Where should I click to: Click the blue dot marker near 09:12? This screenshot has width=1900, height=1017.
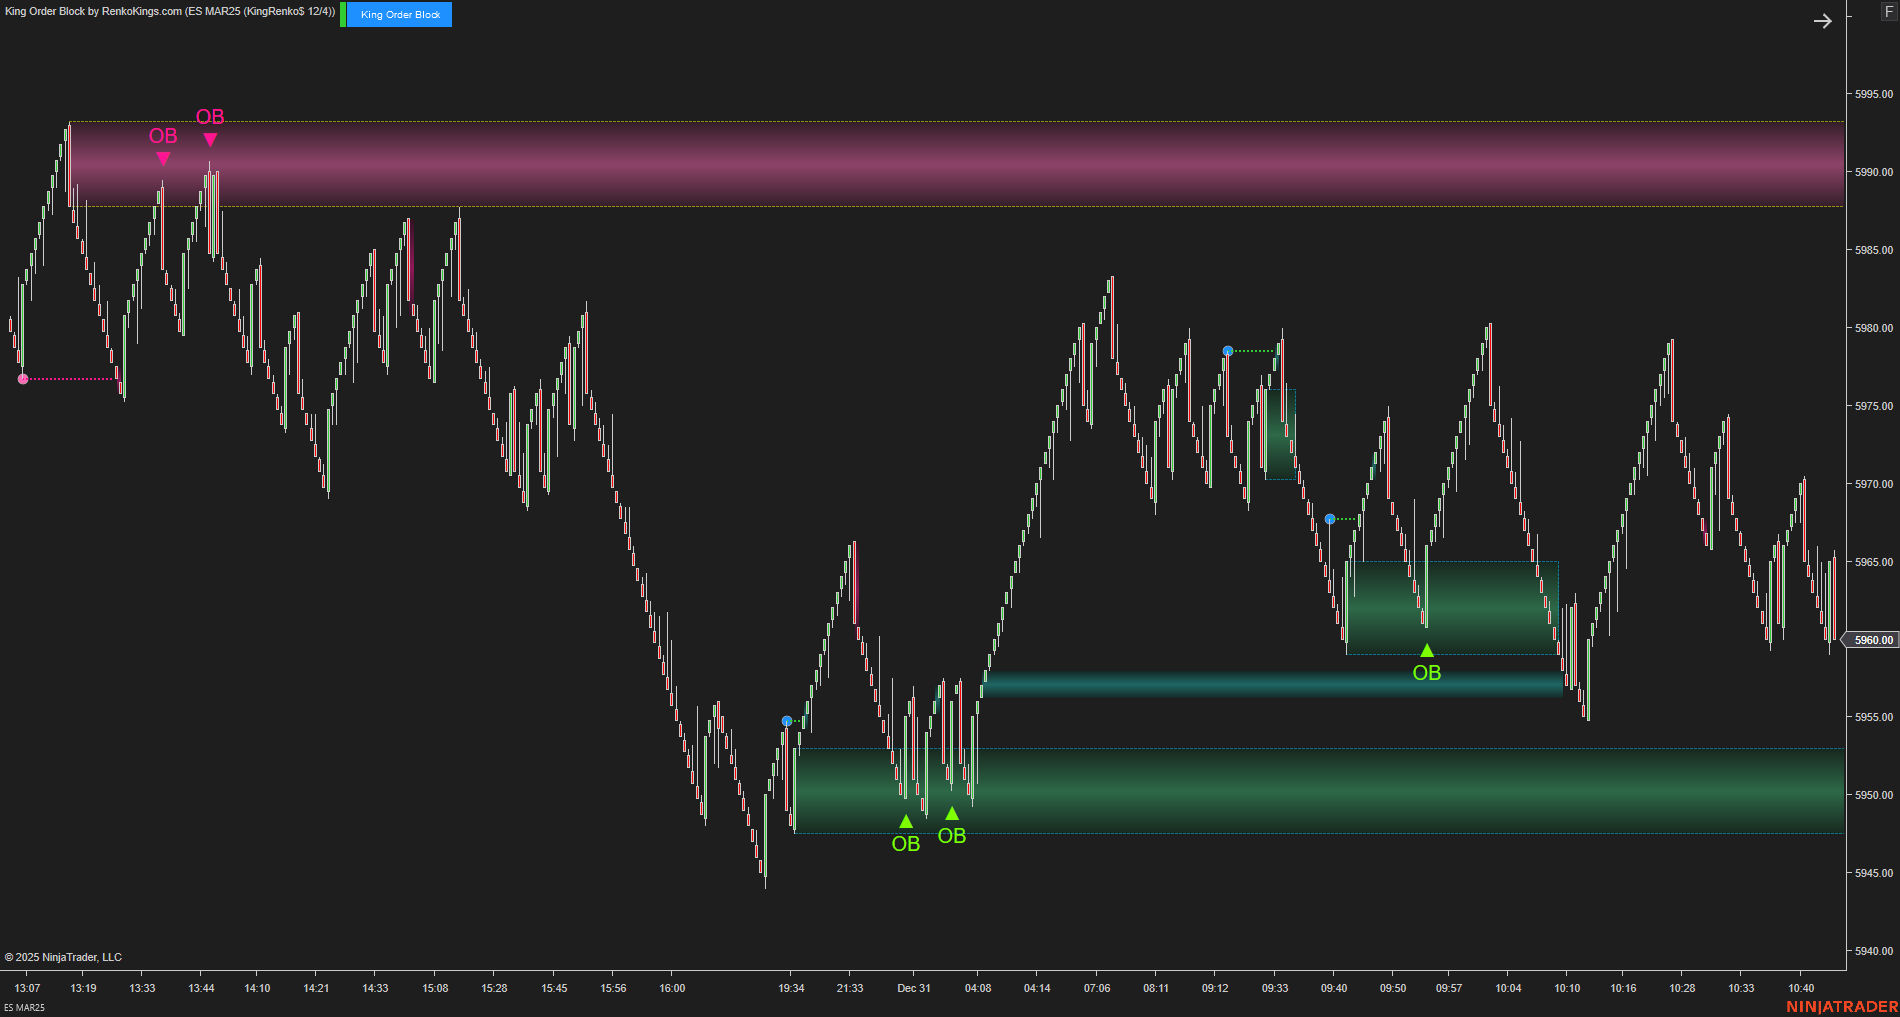tap(1228, 350)
